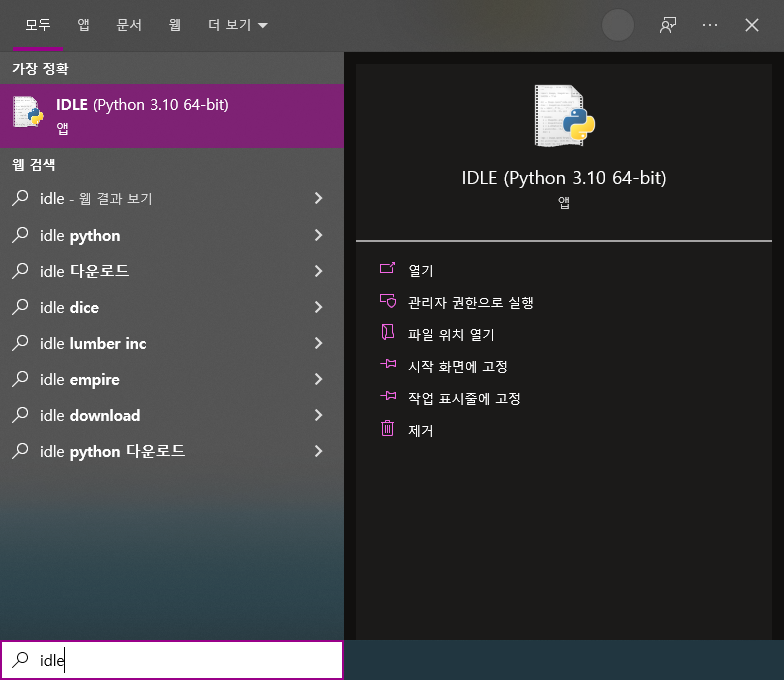Click search icon beside 'idle 다운로드'
The height and width of the screenshot is (680, 784).
(20, 270)
